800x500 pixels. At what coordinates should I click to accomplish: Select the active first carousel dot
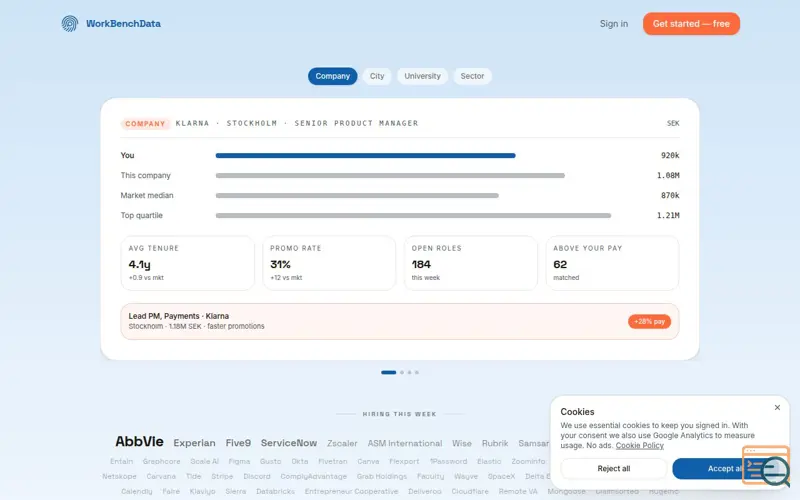click(388, 372)
